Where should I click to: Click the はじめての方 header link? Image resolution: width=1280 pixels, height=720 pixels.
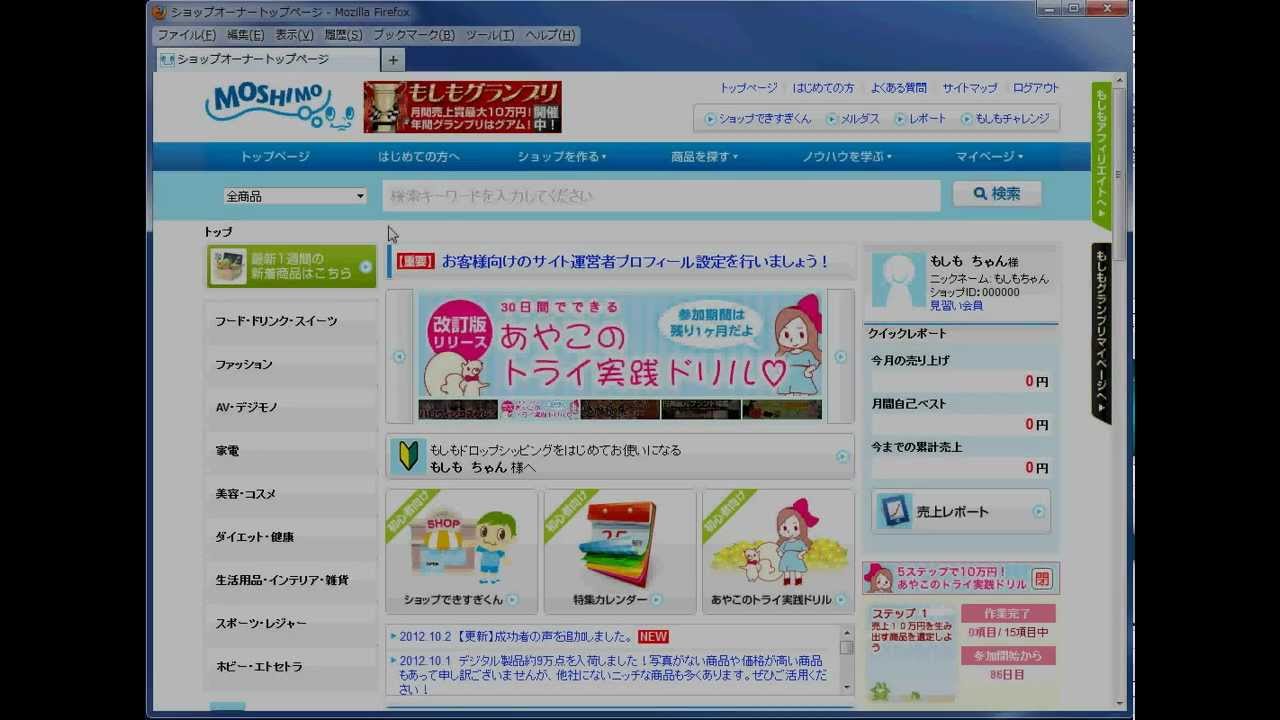pyautogui.click(x=823, y=88)
